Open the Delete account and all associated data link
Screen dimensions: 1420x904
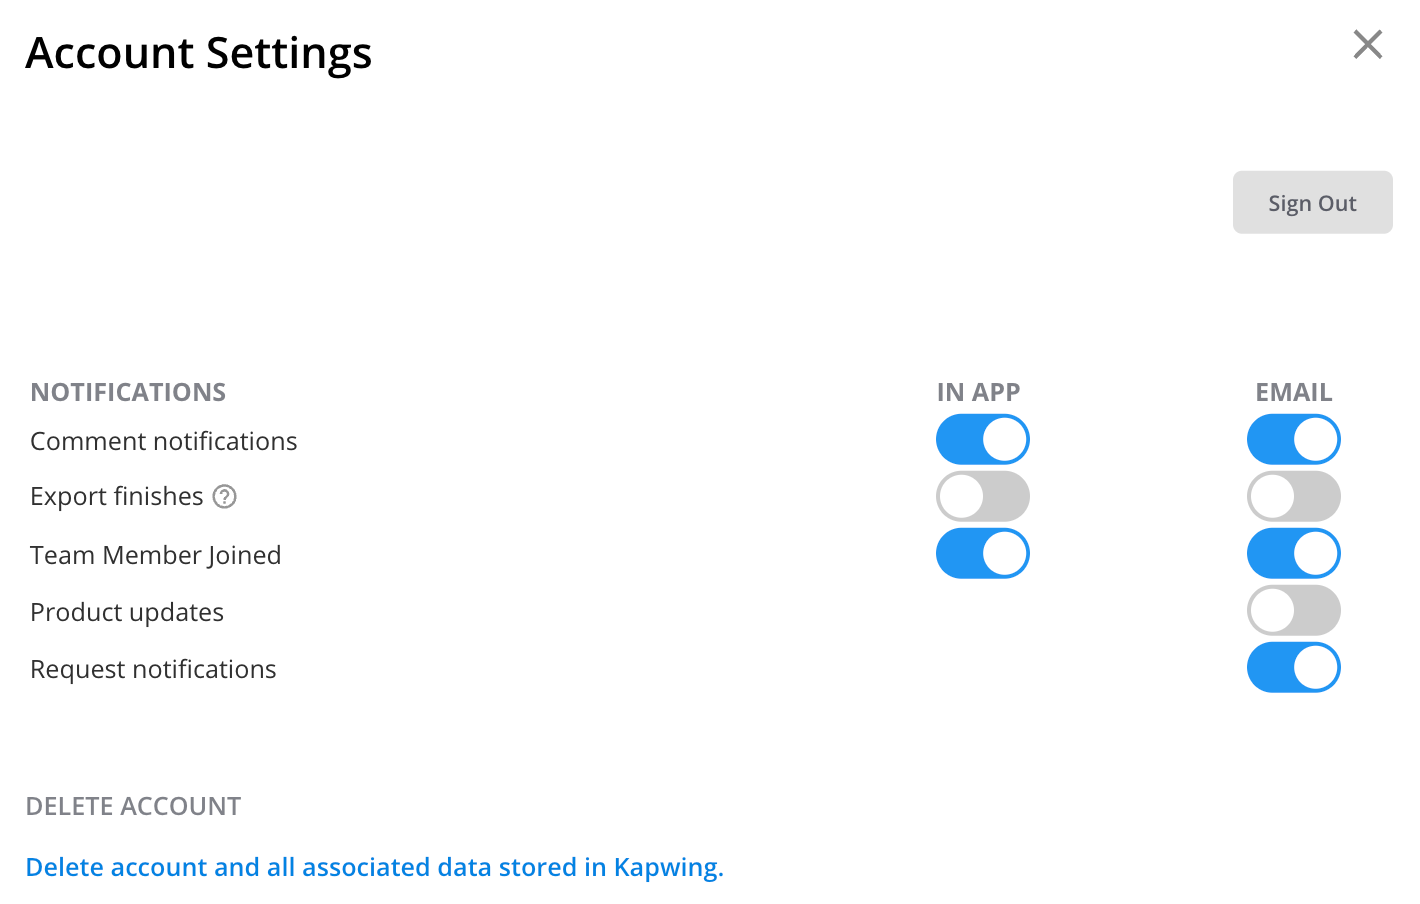click(374, 867)
